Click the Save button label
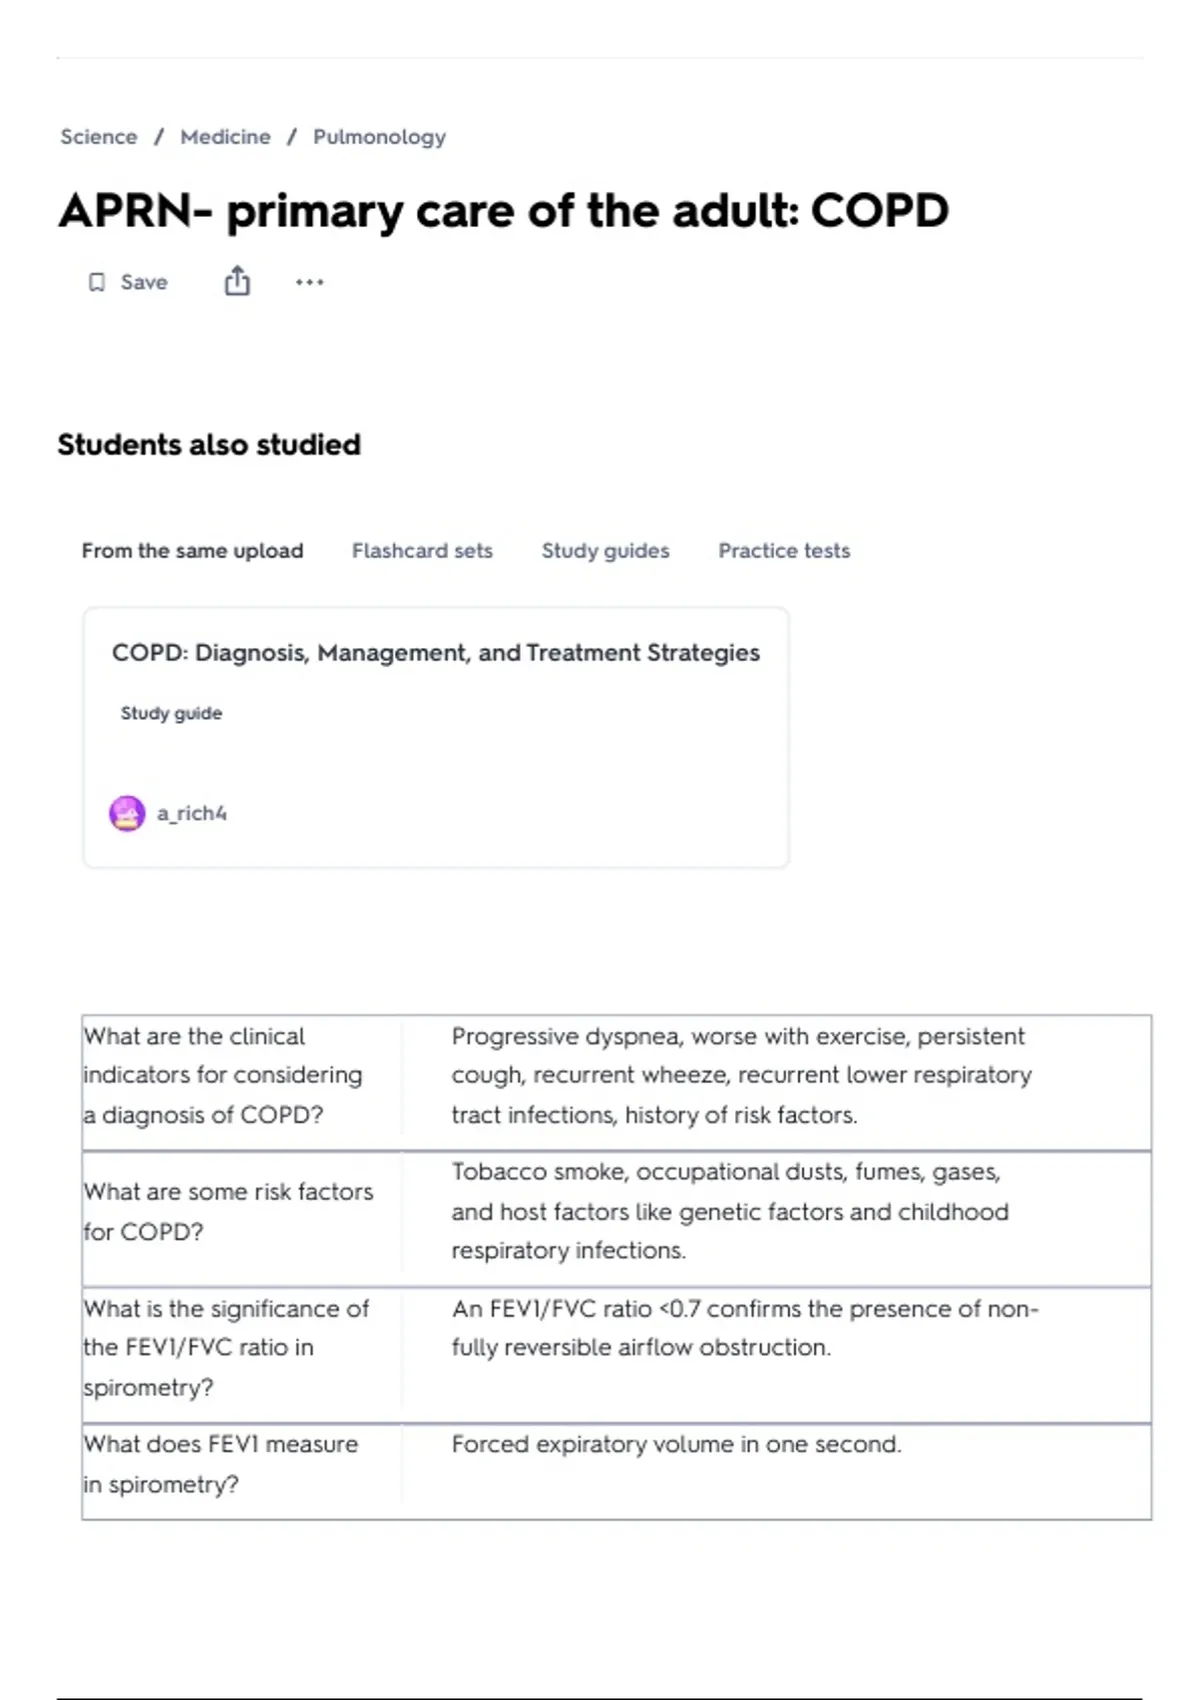This screenshot has width=1200, height=1700. 144,282
